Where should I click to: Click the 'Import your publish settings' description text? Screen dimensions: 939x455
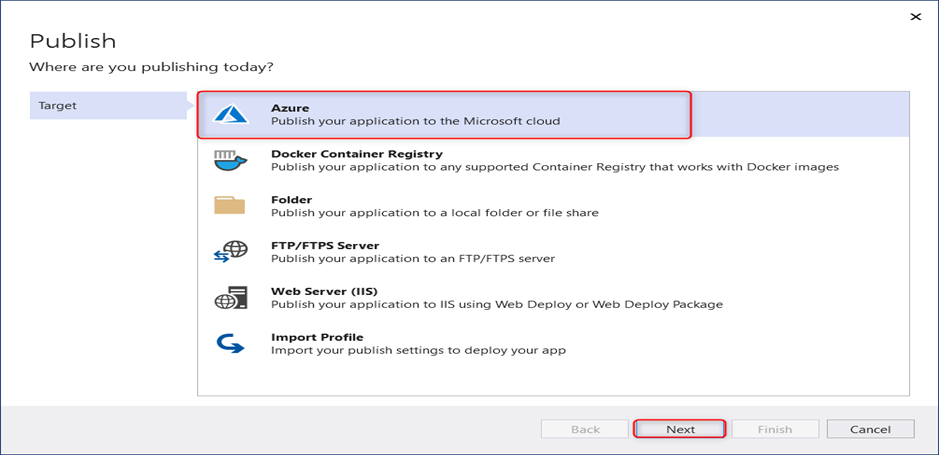coord(418,350)
